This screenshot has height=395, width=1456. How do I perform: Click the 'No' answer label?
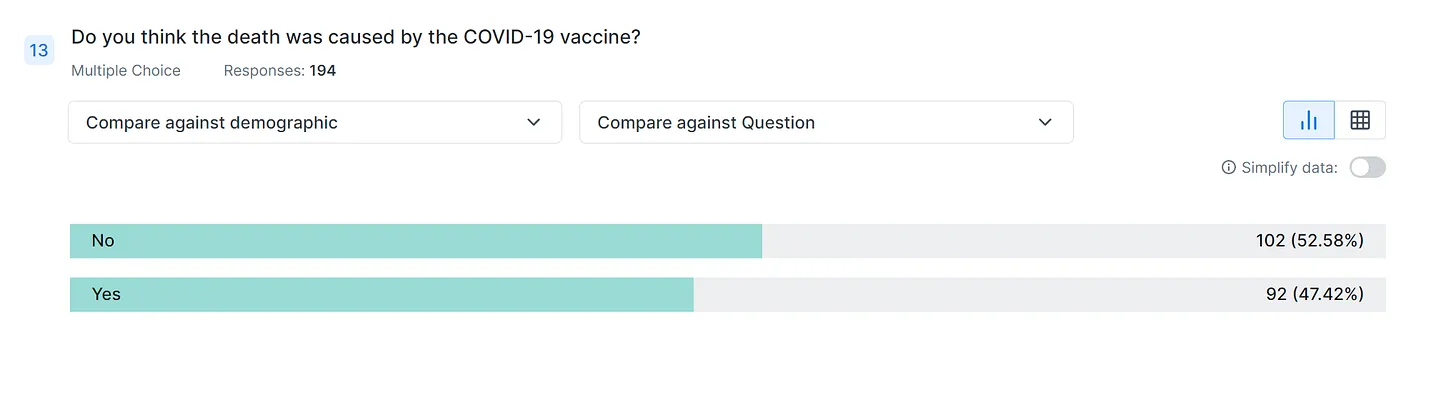click(103, 241)
